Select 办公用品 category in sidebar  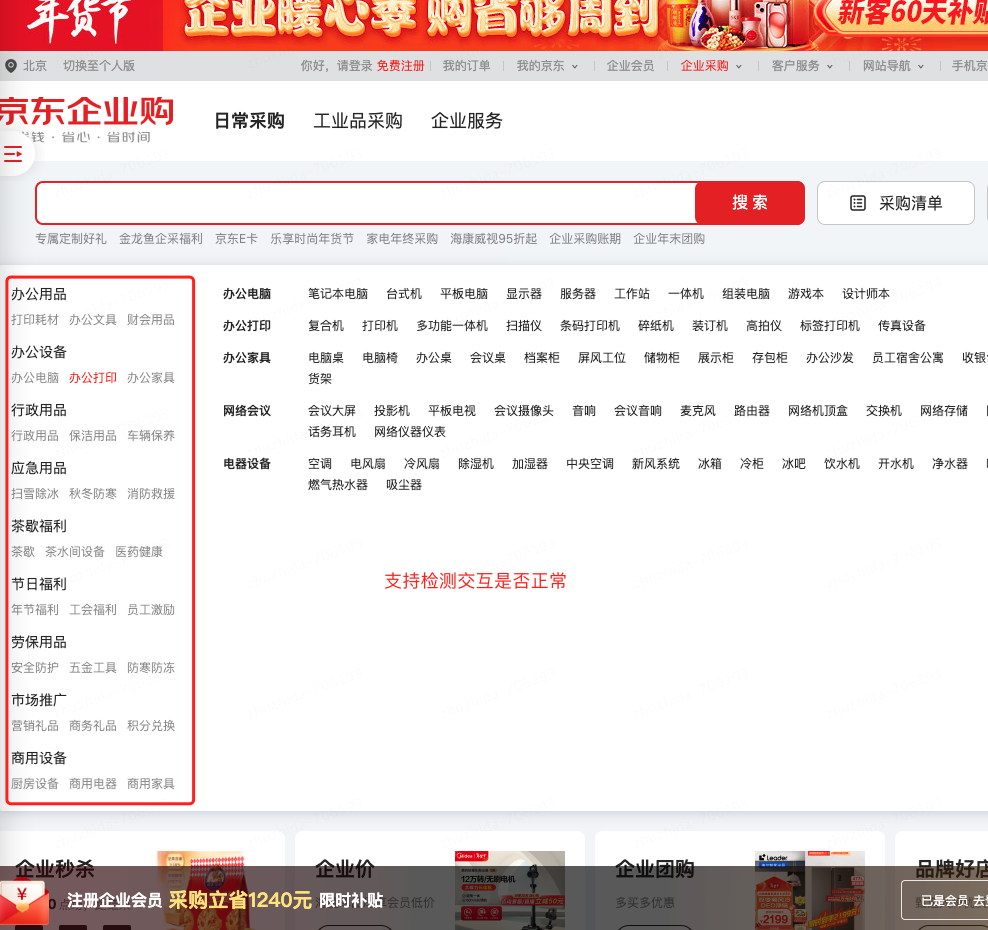click(x=39, y=294)
